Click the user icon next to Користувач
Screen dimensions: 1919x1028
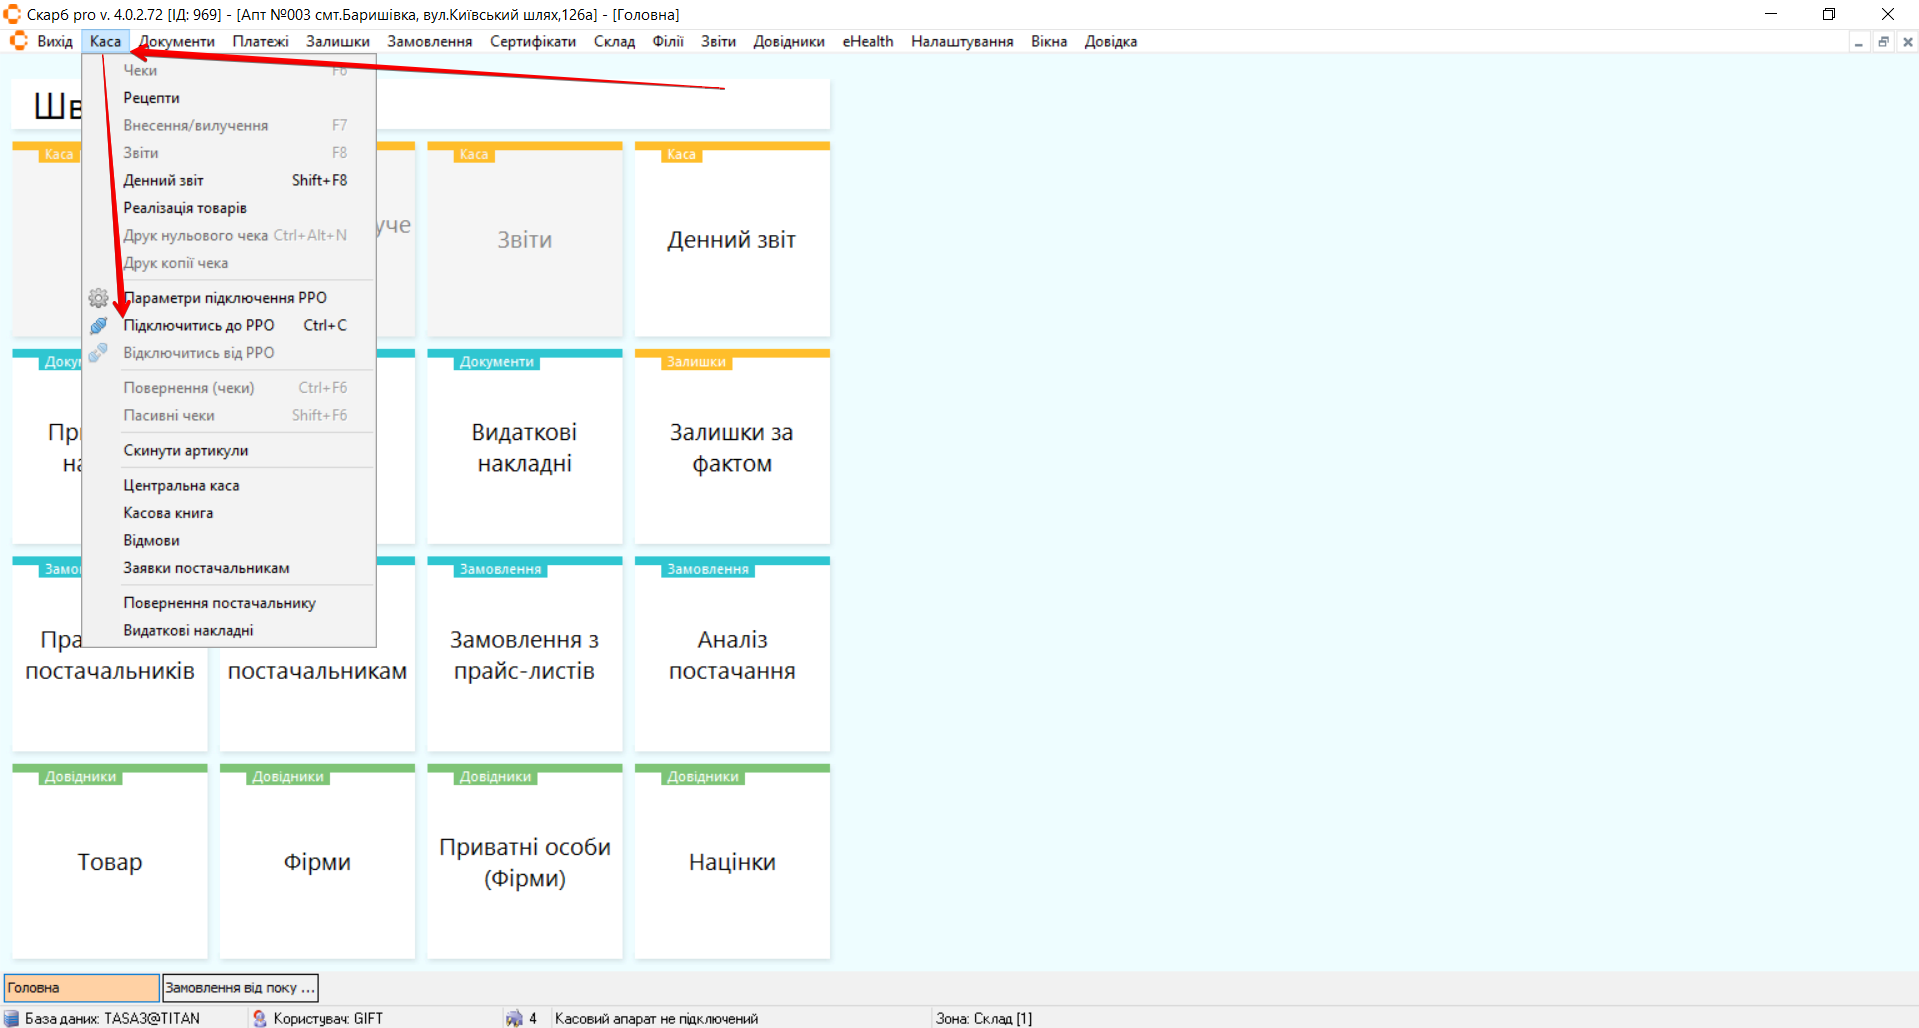coord(260,1018)
